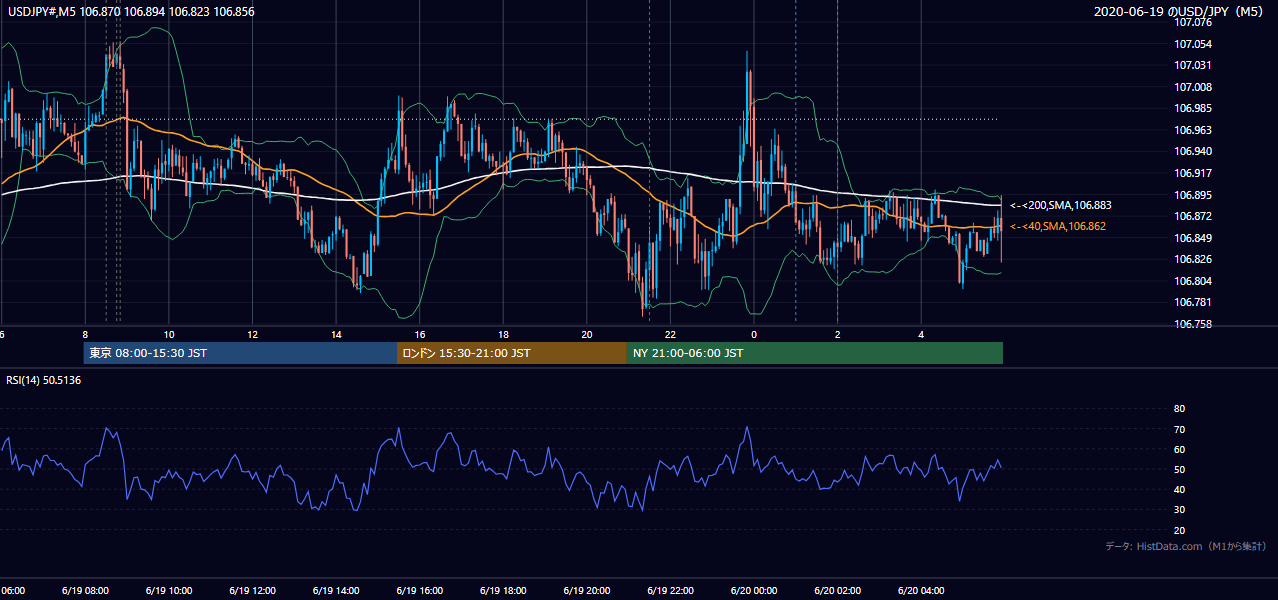Click the 6/19 18:00 date axis label
This screenshot has width=1278, height=600.
[504, 590]
